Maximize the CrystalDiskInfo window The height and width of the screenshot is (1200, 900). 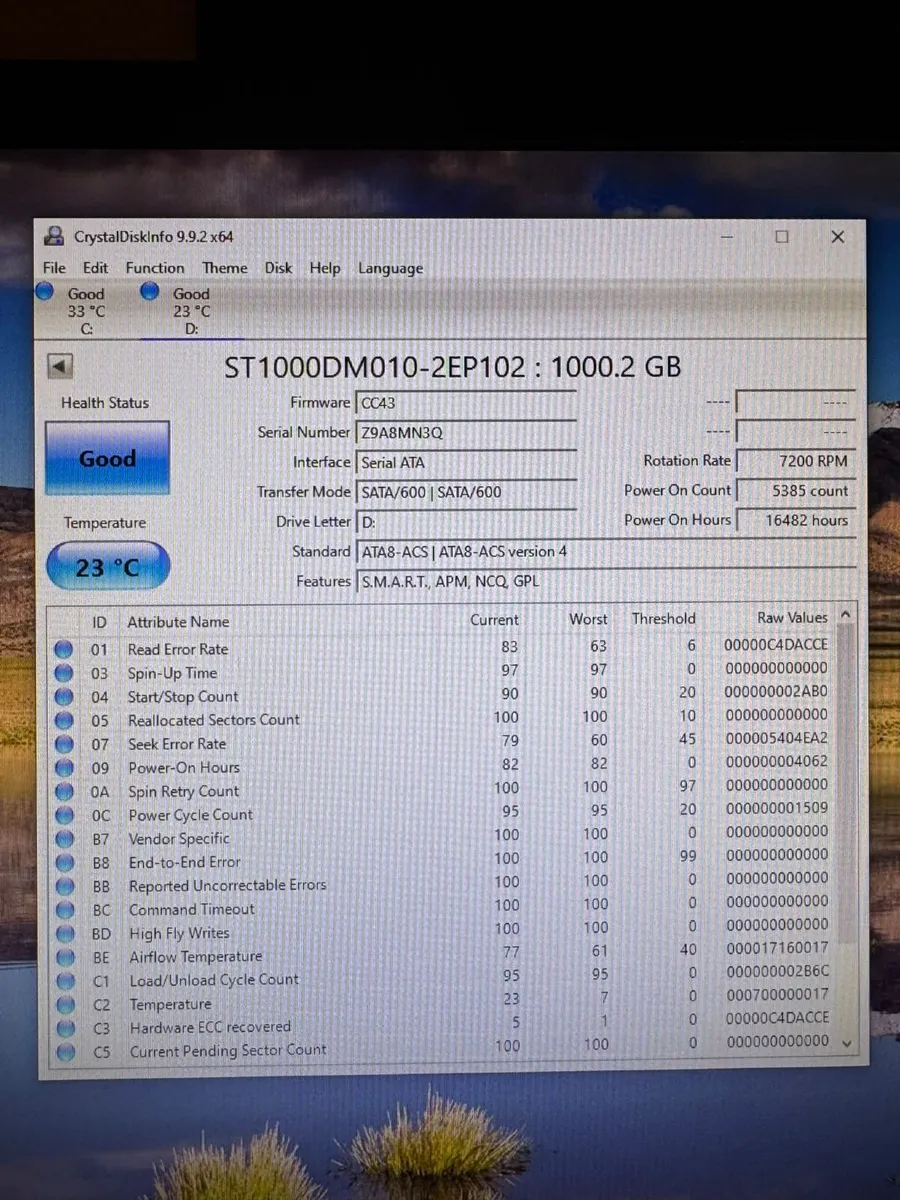[782, 237]
